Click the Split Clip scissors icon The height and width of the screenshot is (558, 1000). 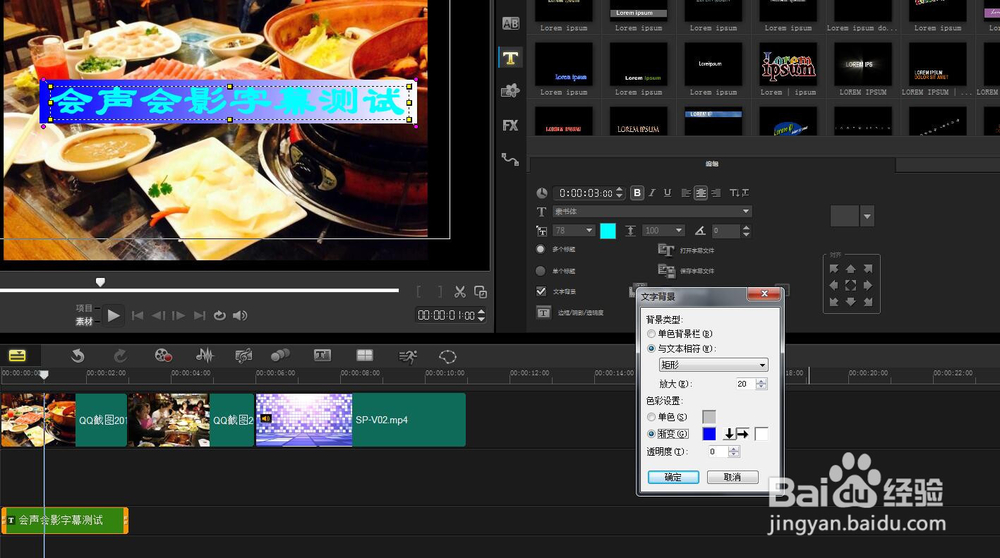[460, 292]
